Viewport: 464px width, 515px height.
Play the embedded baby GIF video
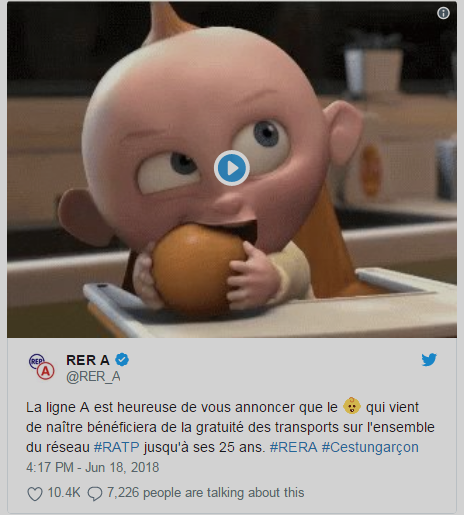[232, 168]
